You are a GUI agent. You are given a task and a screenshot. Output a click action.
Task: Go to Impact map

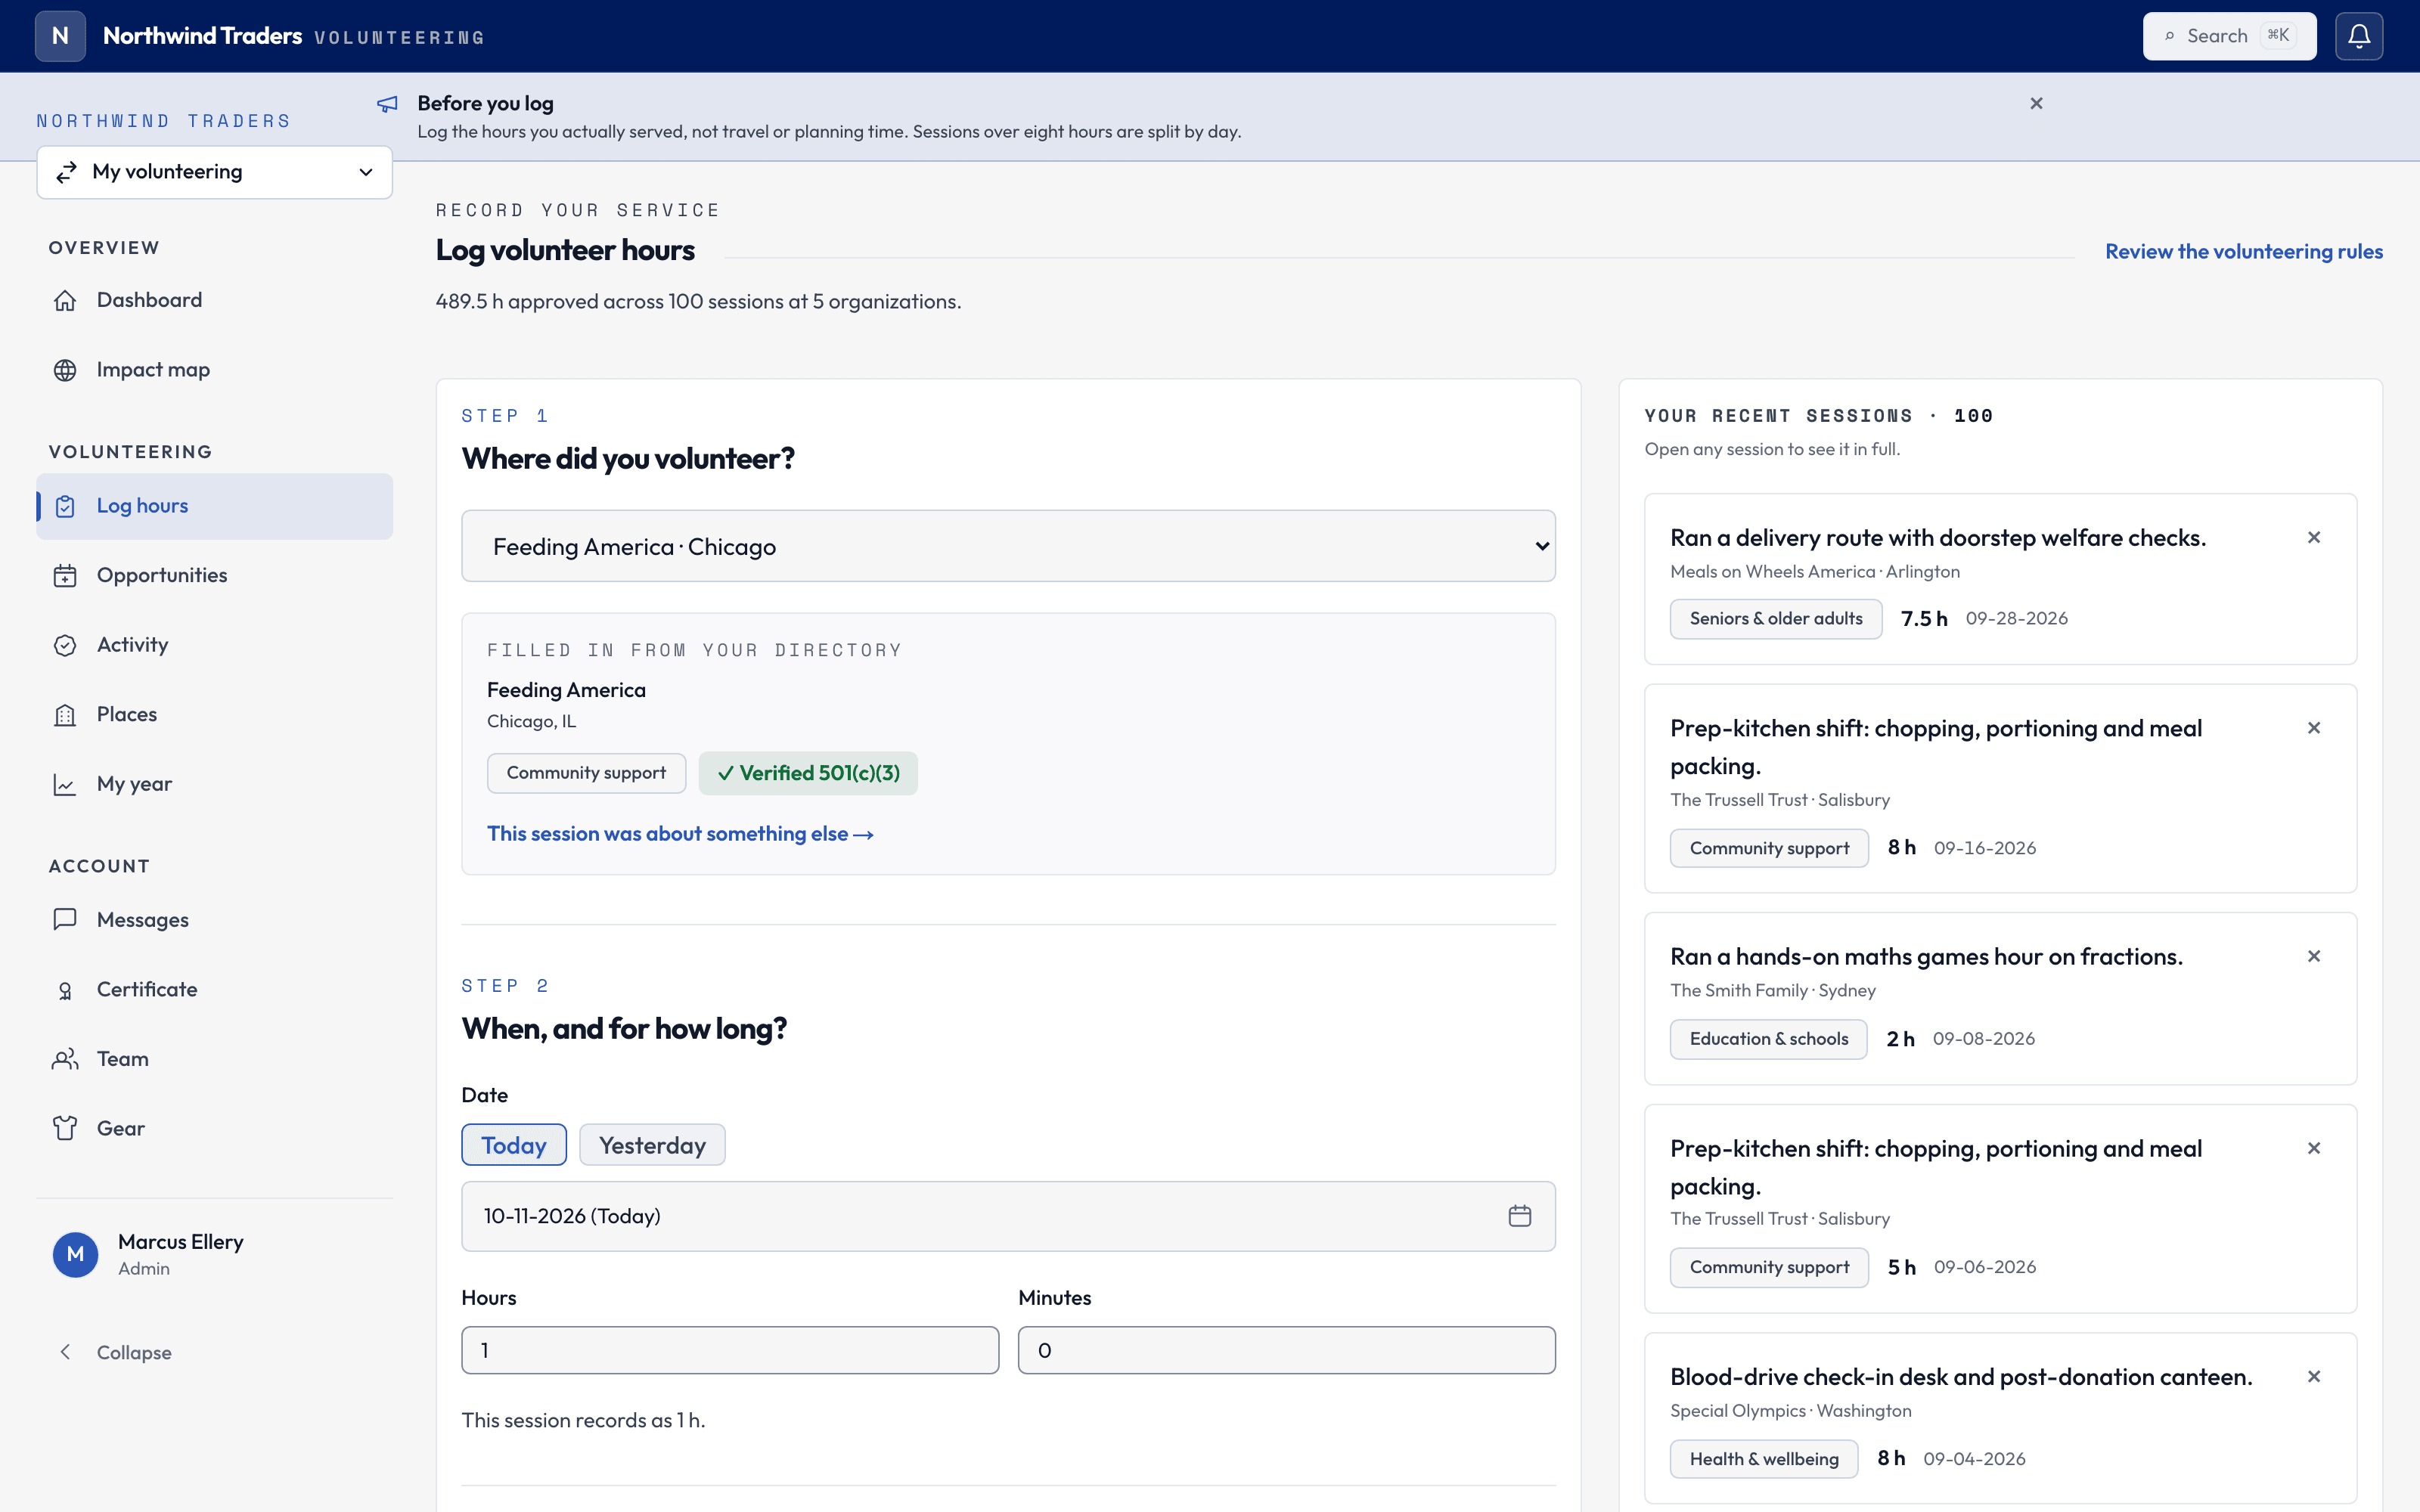(x=214, y=370)
